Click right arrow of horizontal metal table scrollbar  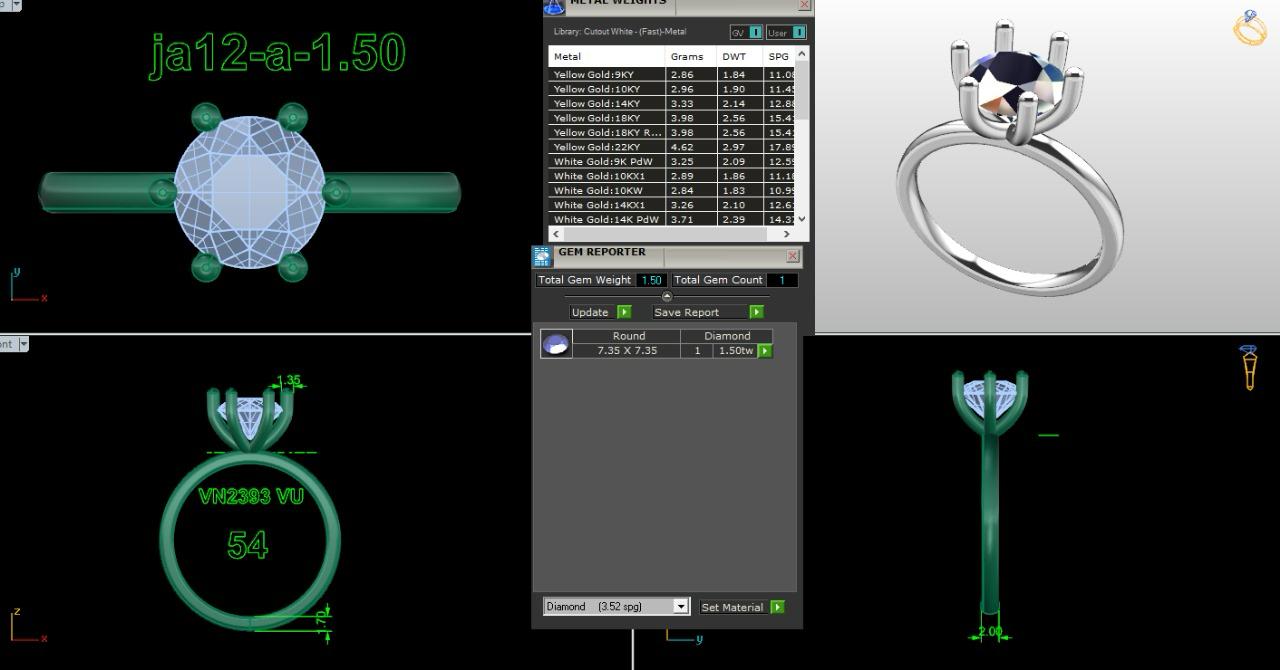(786, 233)
